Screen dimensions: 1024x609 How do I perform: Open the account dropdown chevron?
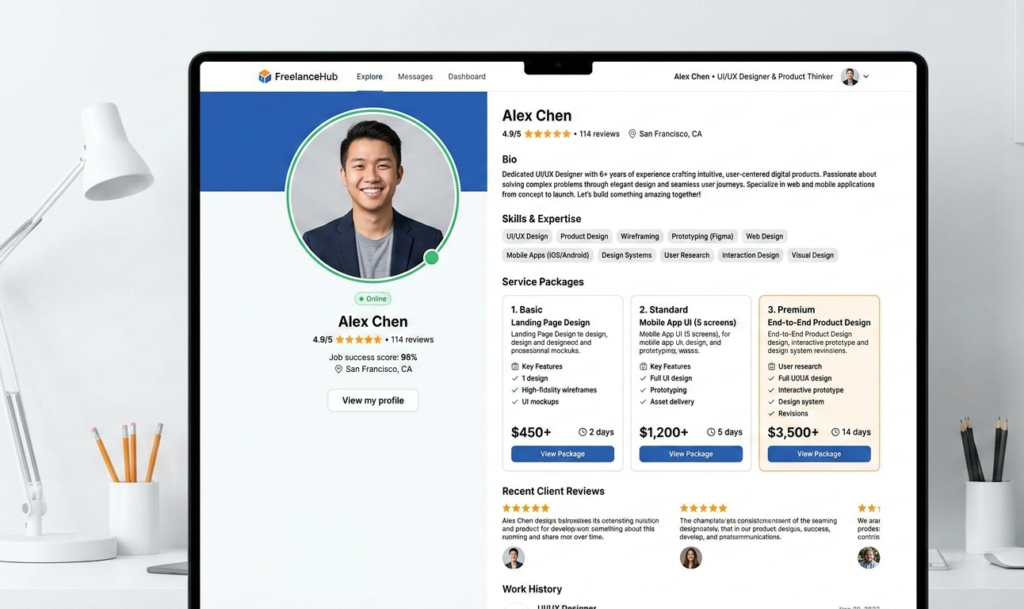pyautogui.click(x=866, y=77)
